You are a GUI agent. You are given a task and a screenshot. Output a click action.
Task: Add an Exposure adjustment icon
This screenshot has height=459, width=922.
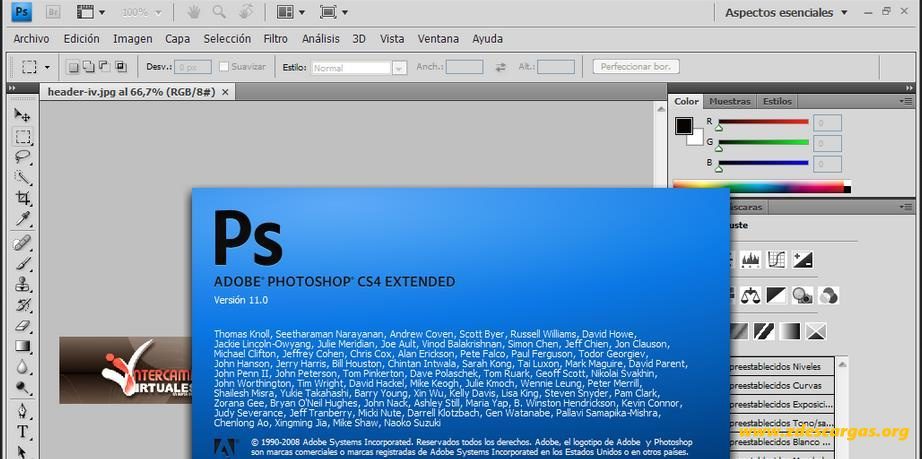pyautogui.click(x=803, y=259)
